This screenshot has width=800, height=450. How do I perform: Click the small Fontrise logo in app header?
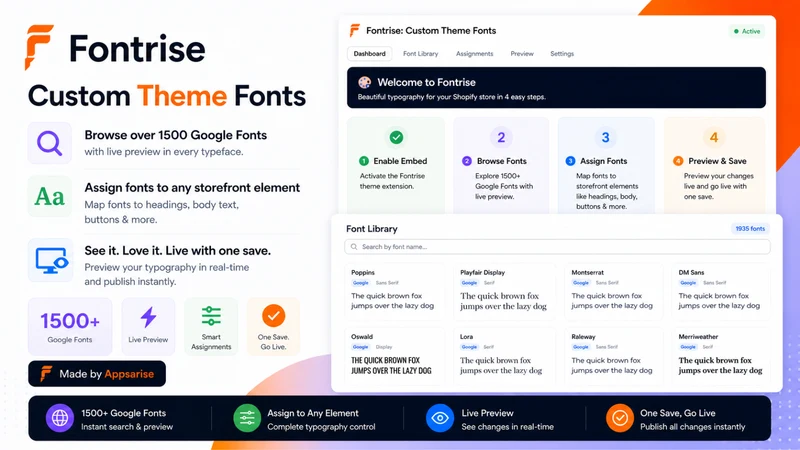coord(355,31)
